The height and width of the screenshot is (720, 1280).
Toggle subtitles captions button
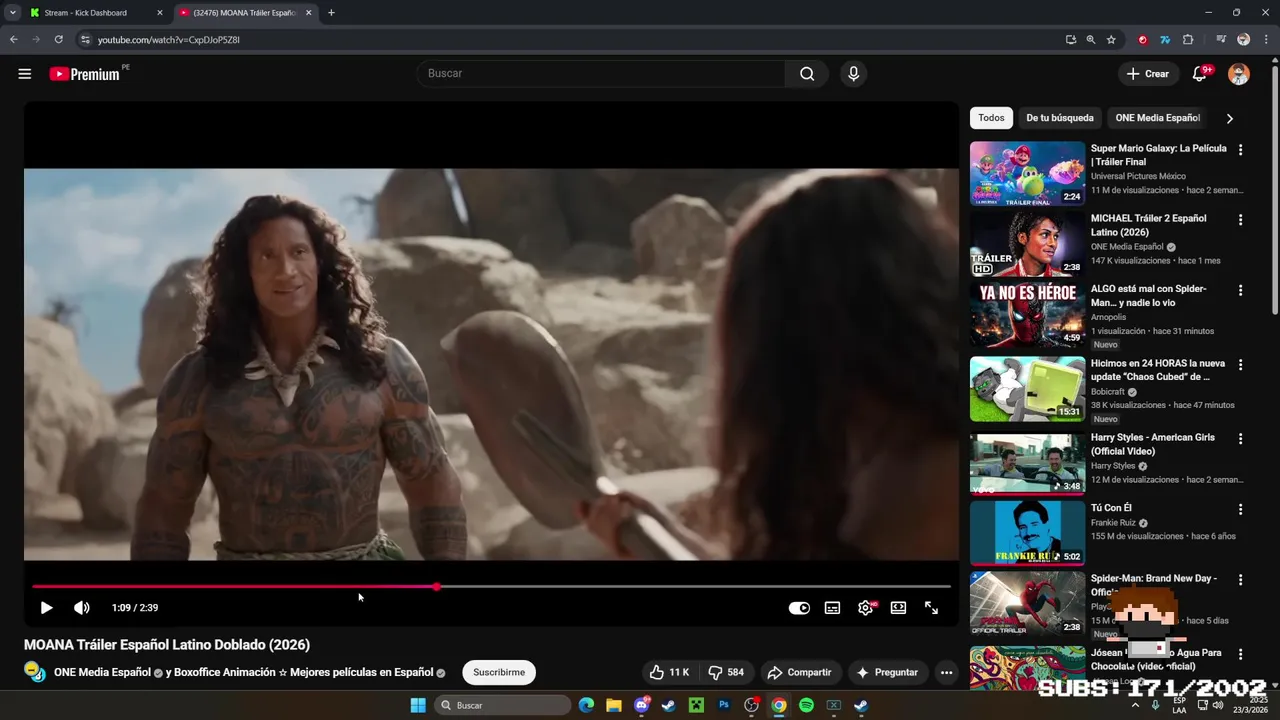point(832,608)
